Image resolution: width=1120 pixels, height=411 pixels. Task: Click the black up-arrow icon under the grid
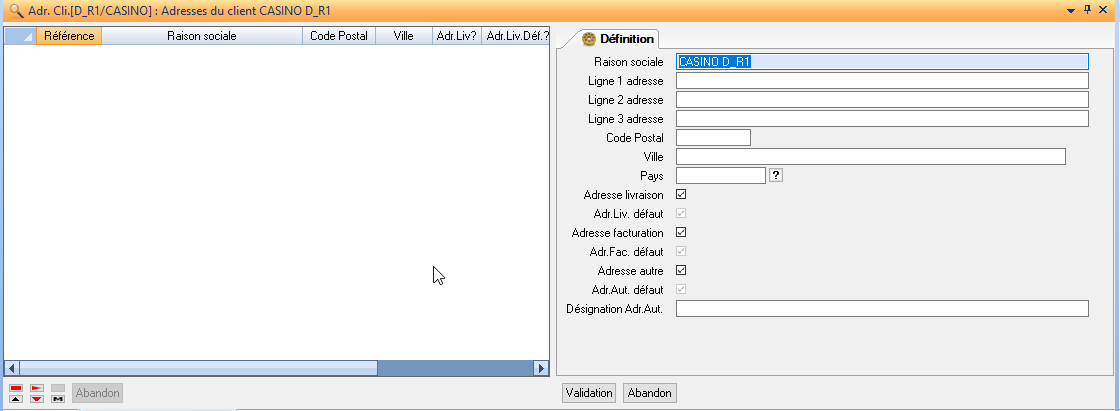point(16,398)
